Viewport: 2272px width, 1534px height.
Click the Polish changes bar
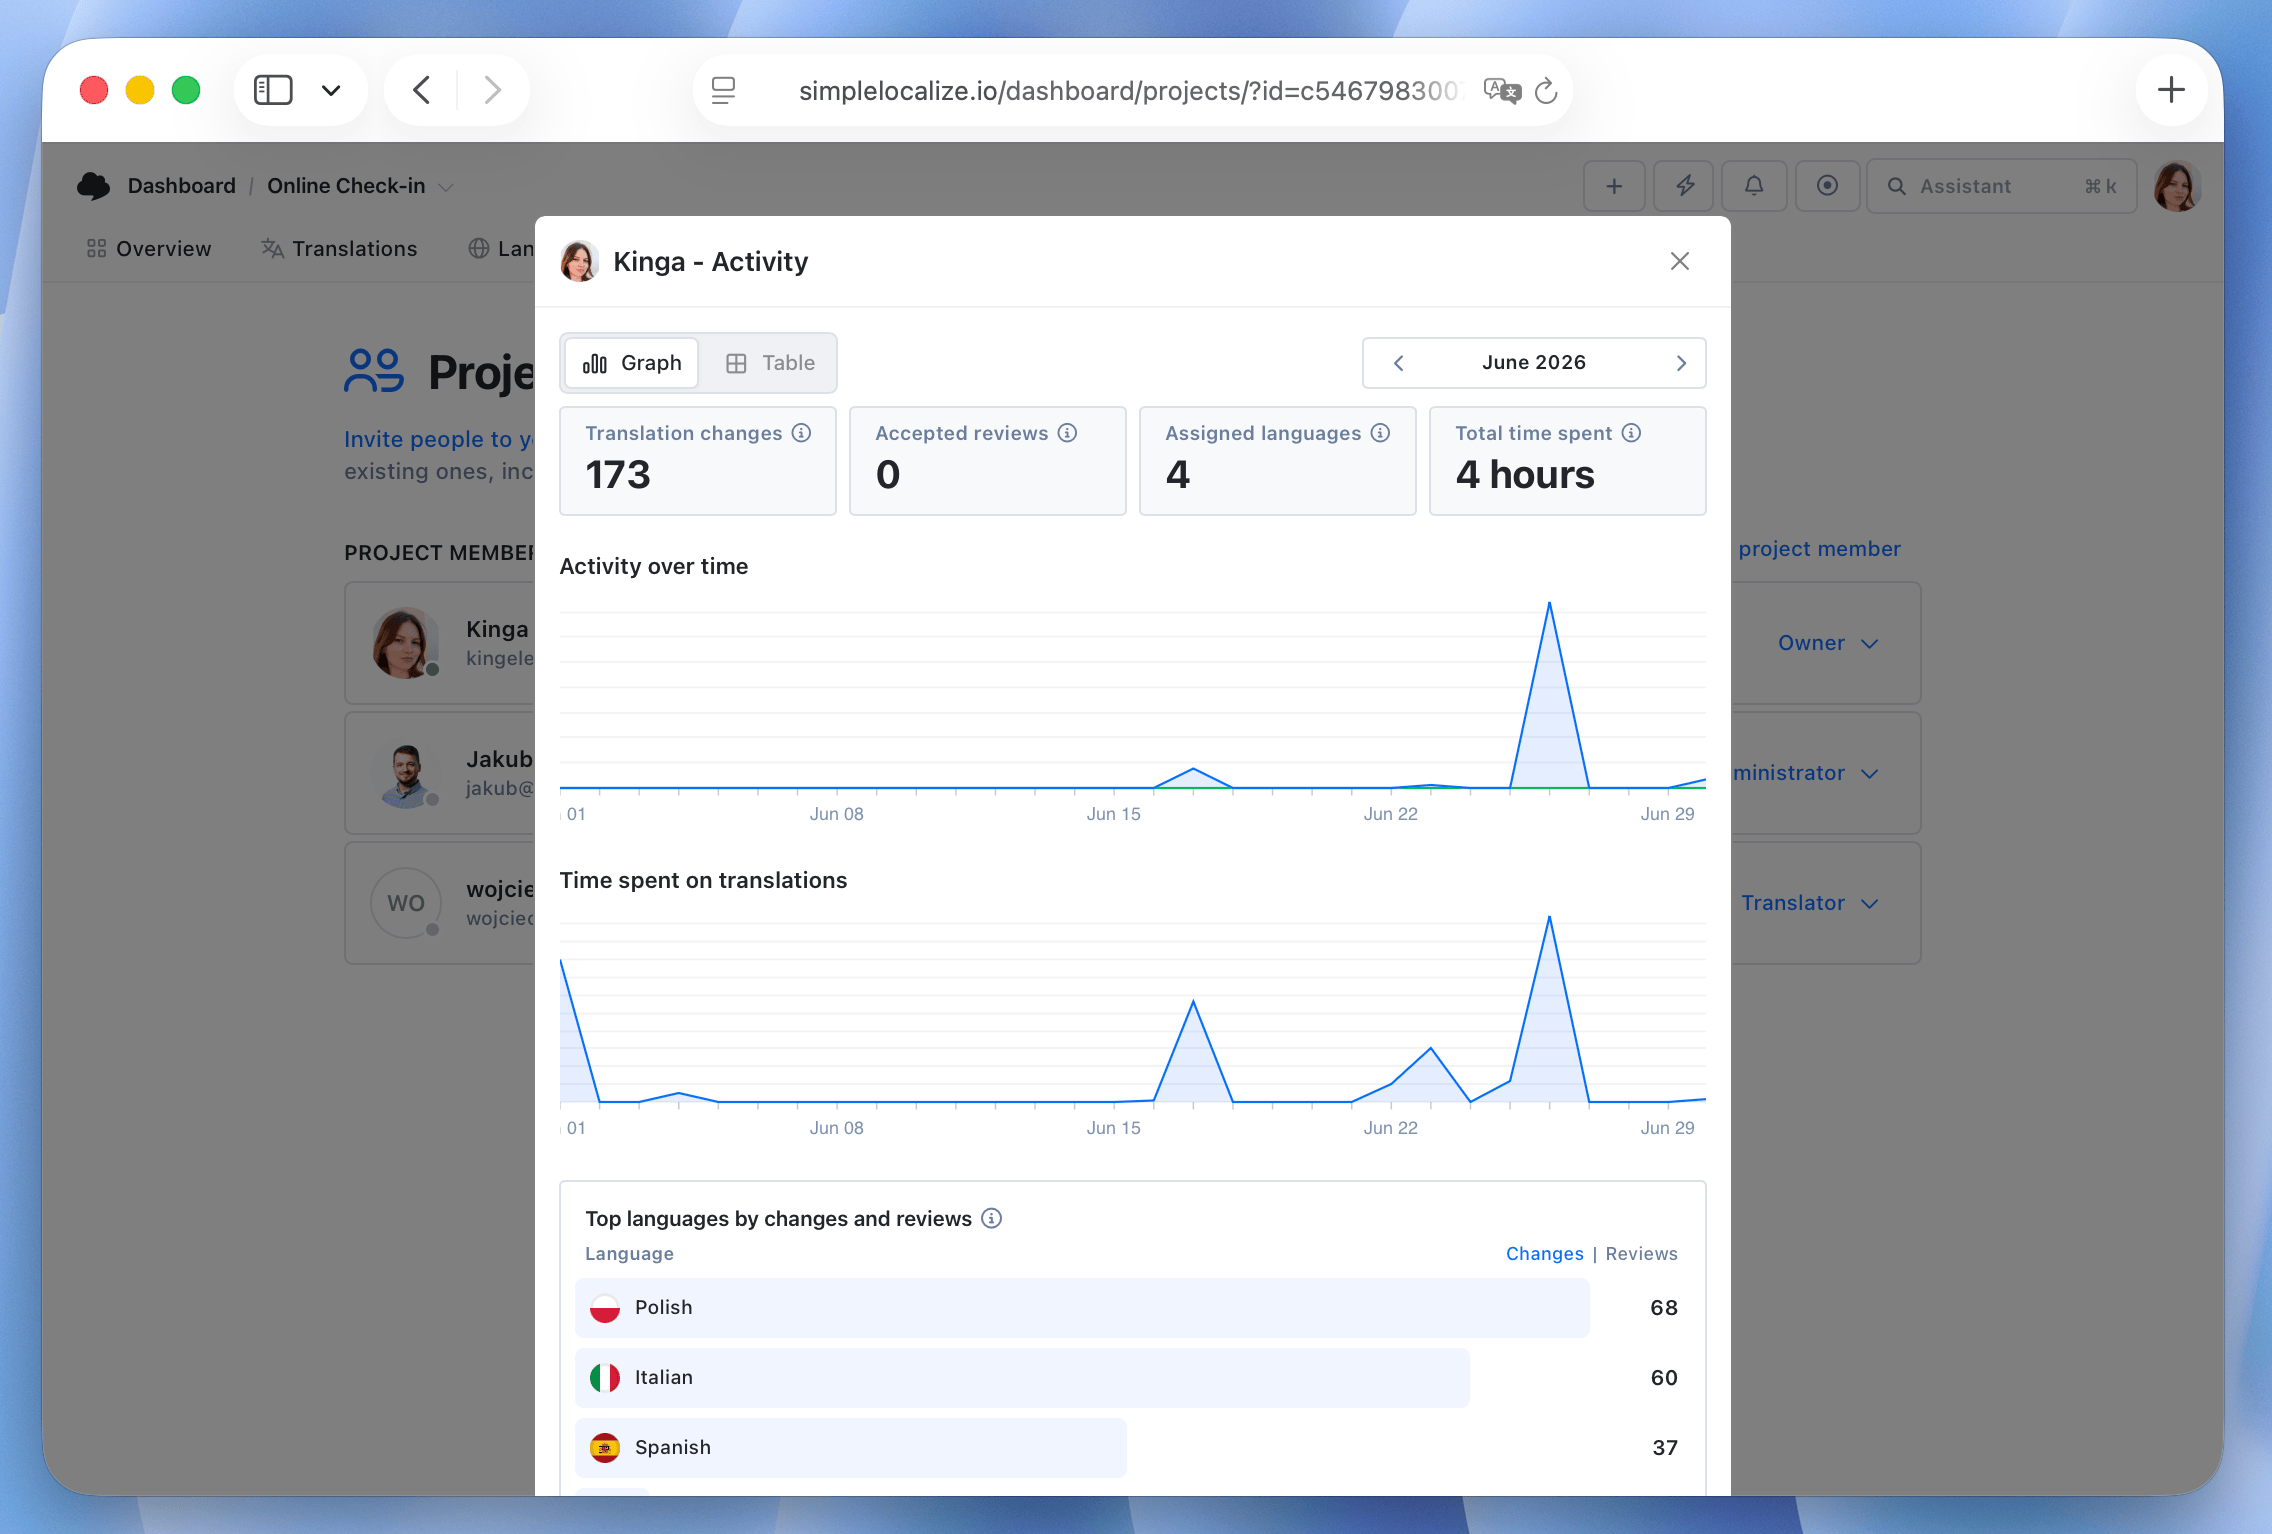[1081, 1308]
